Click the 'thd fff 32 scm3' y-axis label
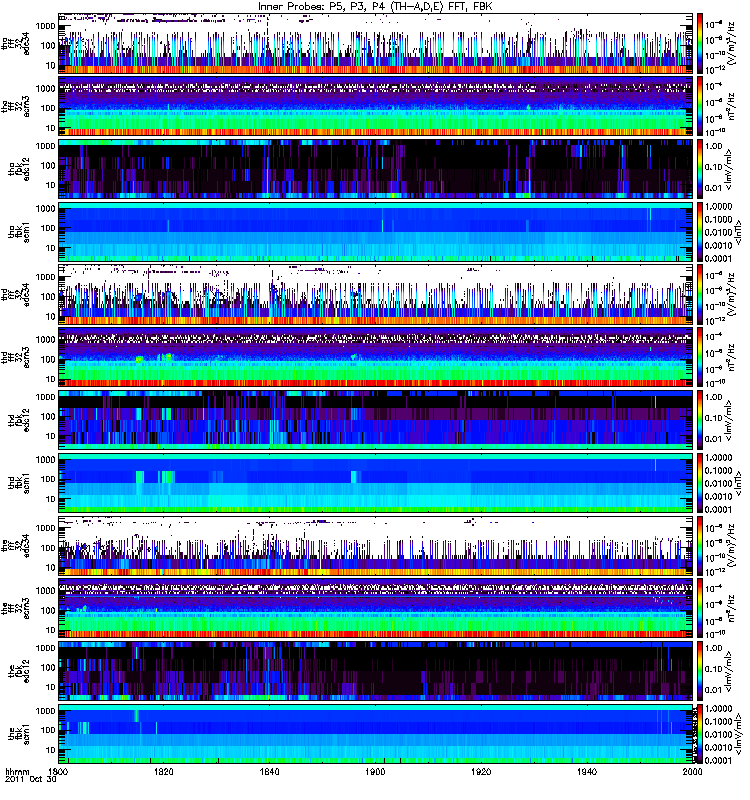Viewport: 750px width, 800px height. pyautogui.click(x=16, y=357)
